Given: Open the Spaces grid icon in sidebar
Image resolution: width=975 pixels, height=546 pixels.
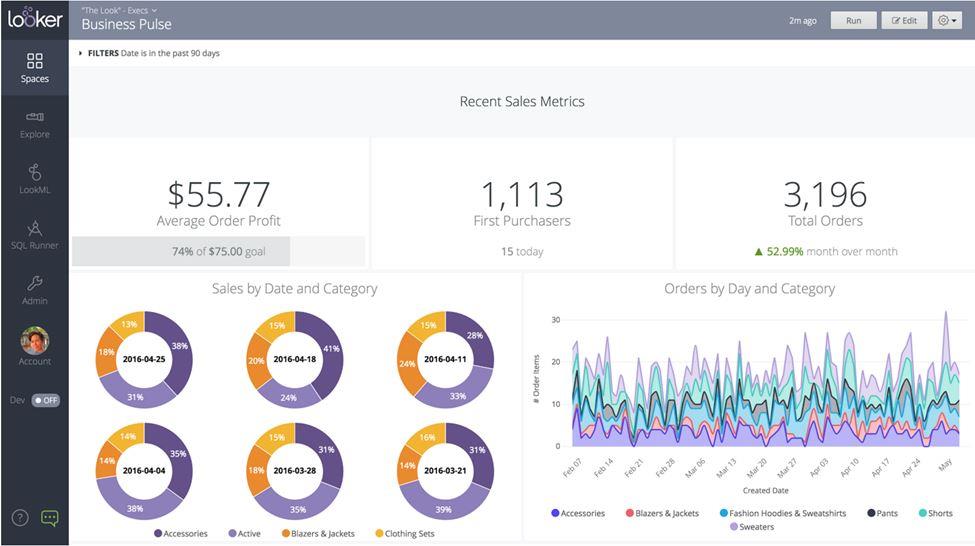Looking at the screenshot, I should pos(34,62).
